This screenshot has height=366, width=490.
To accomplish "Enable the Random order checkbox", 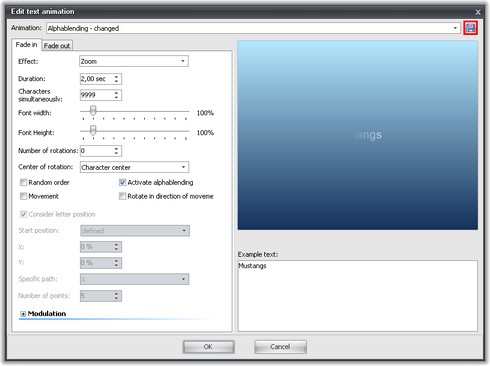I will tap(23, 182).
